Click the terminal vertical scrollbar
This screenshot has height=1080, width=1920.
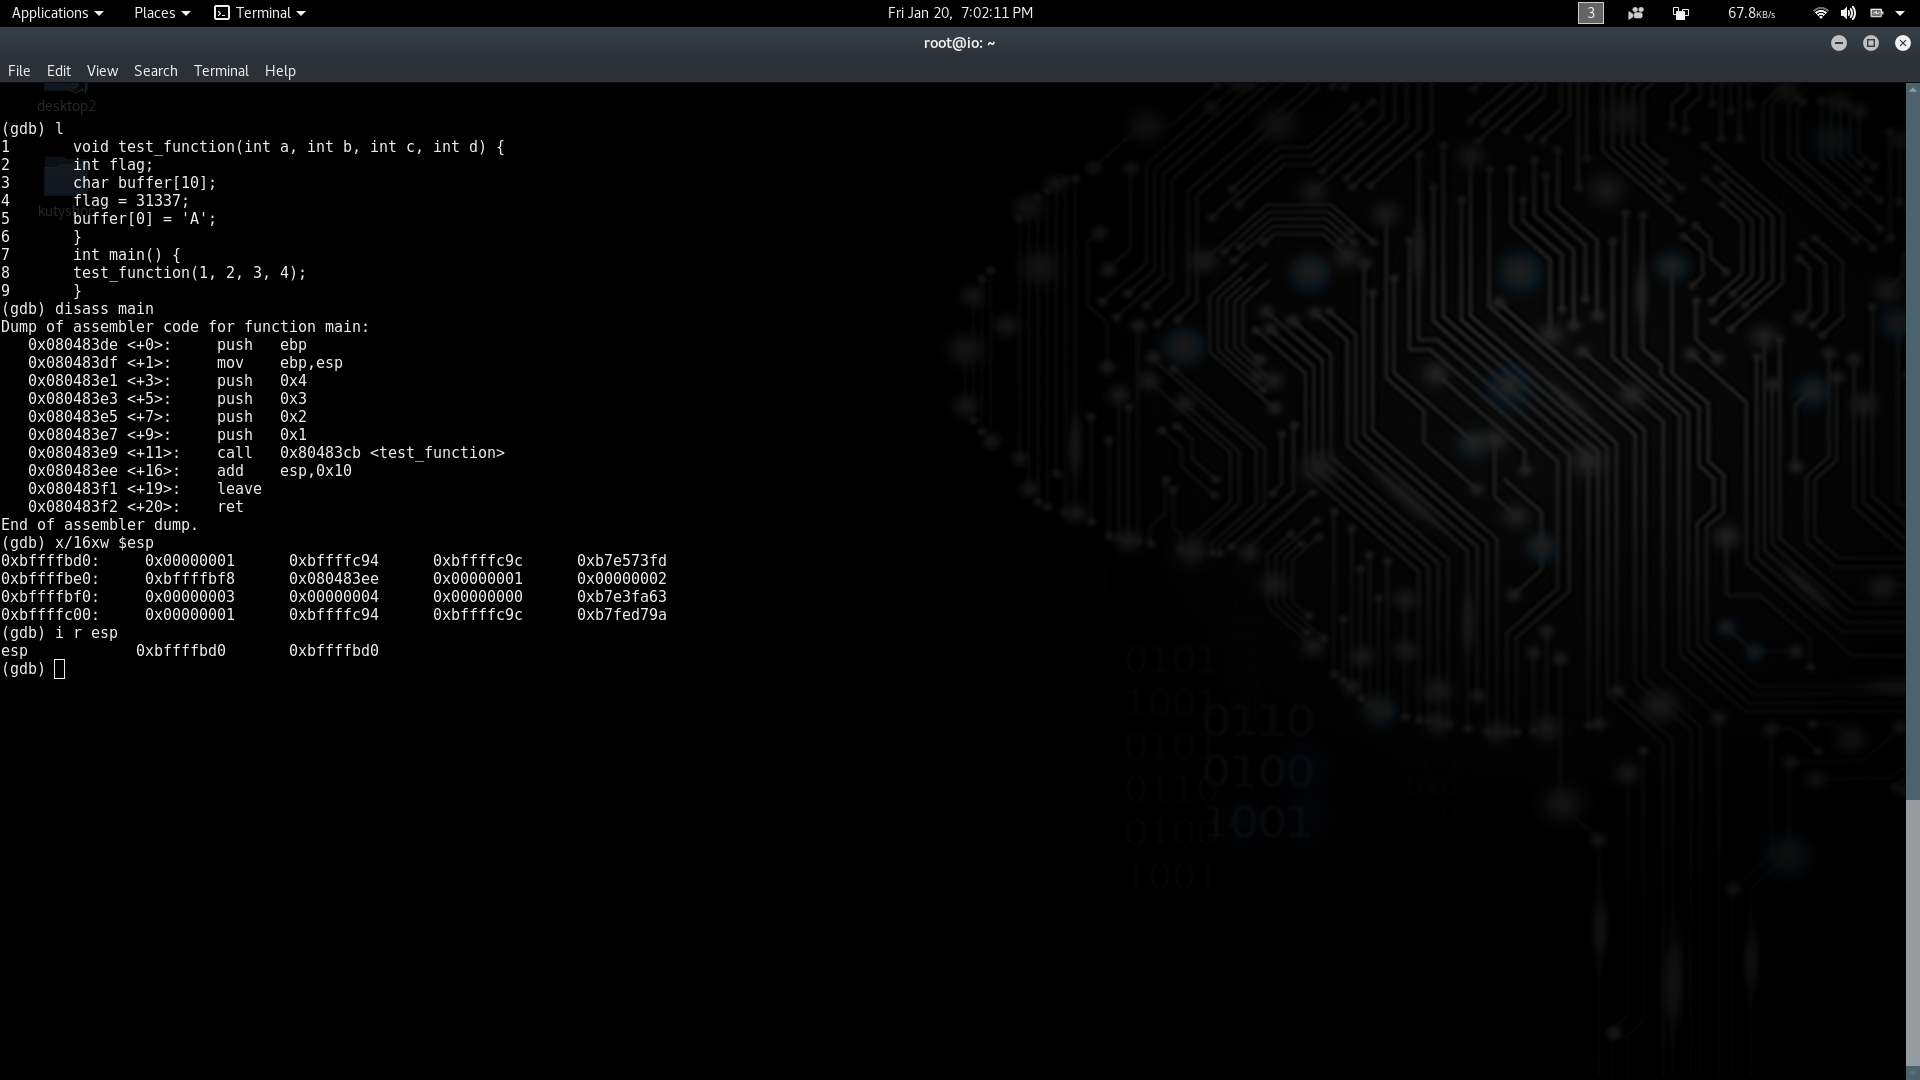(x=1912, y=580)
